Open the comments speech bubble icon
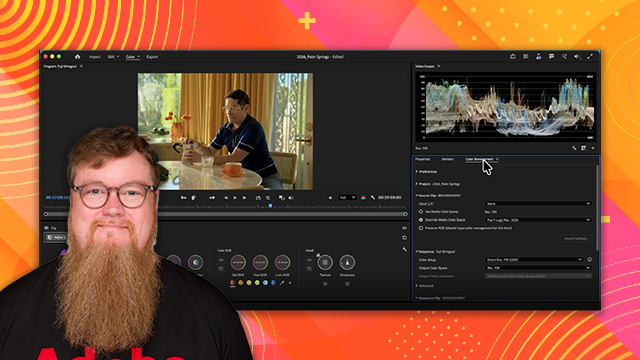Screen dimensions: 640x360 [x=551, y=57]
